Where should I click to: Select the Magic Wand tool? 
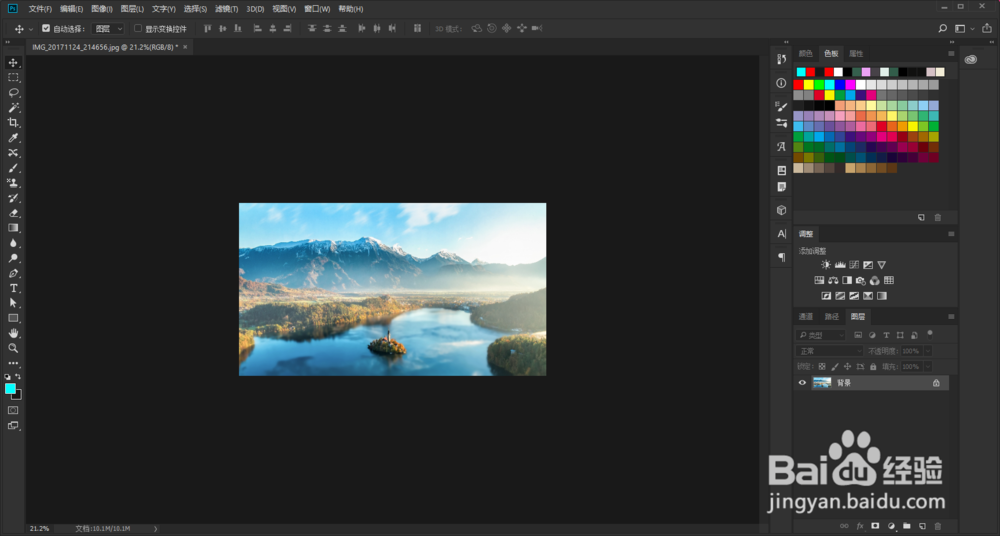coord(13,108)
